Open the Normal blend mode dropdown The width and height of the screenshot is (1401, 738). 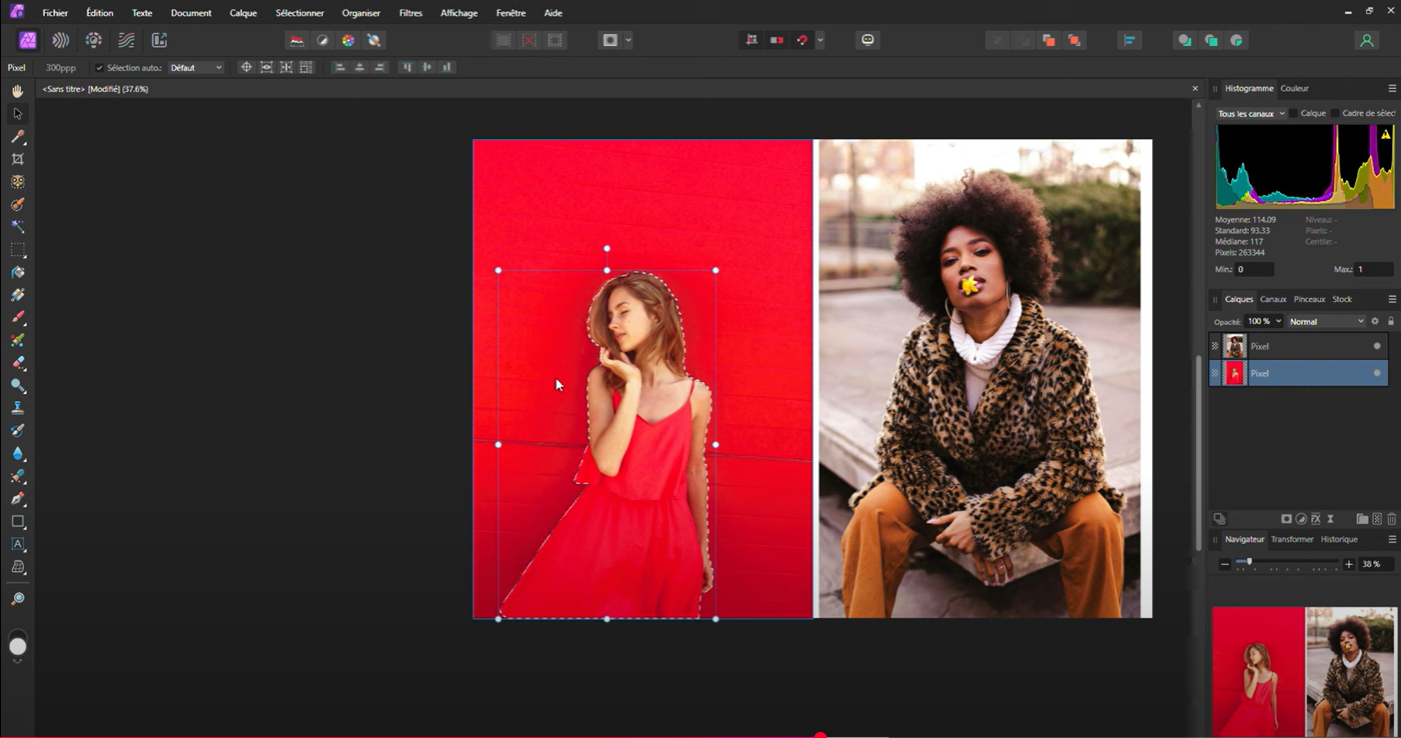click(x=1326, y=322)
